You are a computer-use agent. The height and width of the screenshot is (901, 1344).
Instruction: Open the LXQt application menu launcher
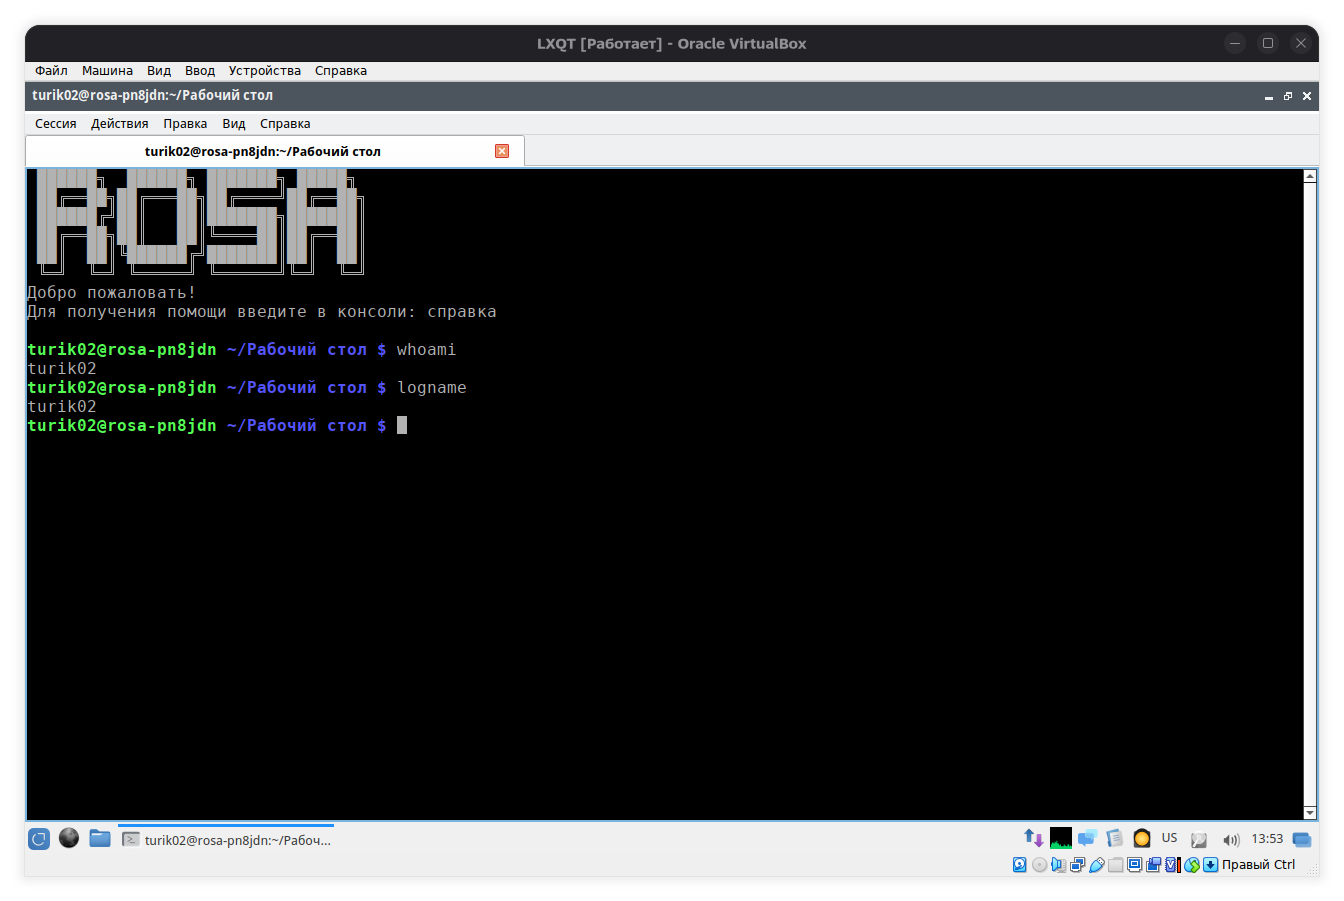[39, 839]
